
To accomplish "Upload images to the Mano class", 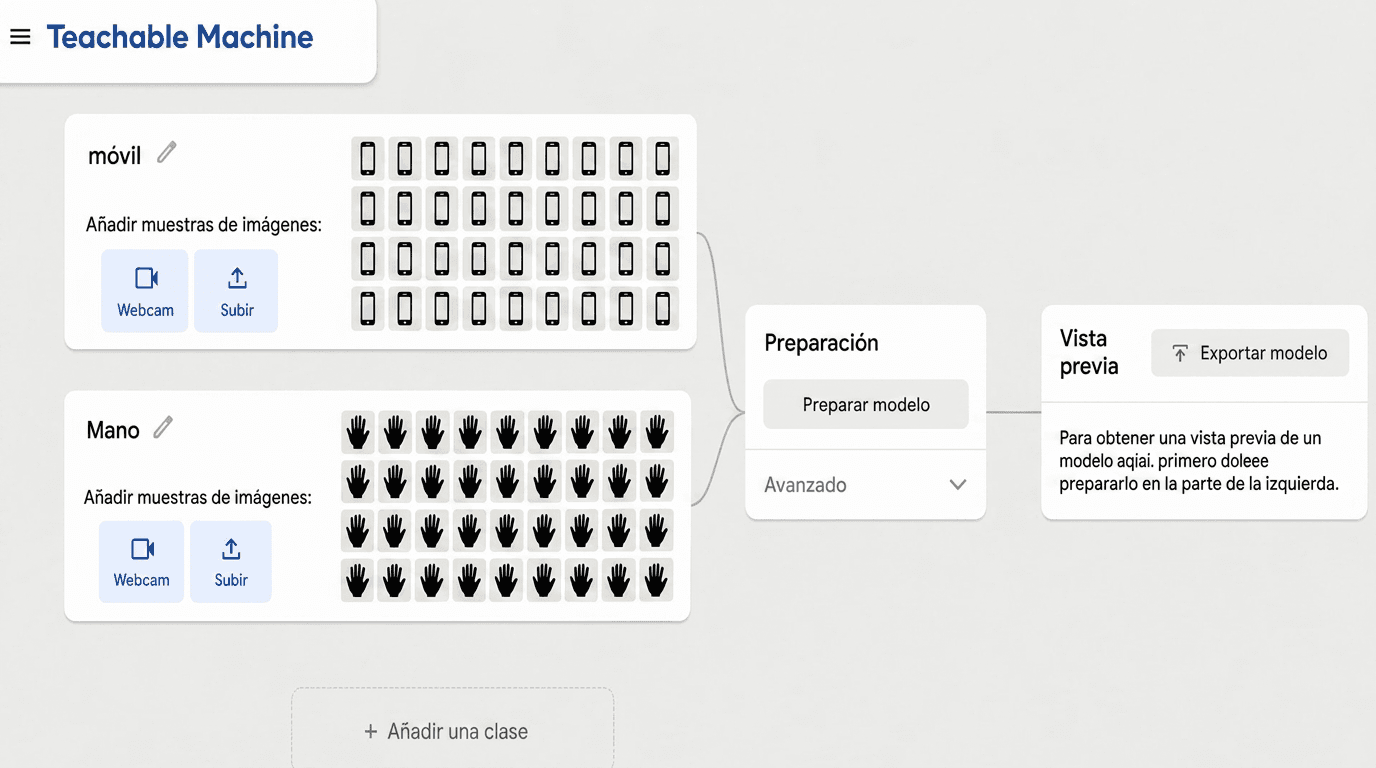I will tap(231, 562).
